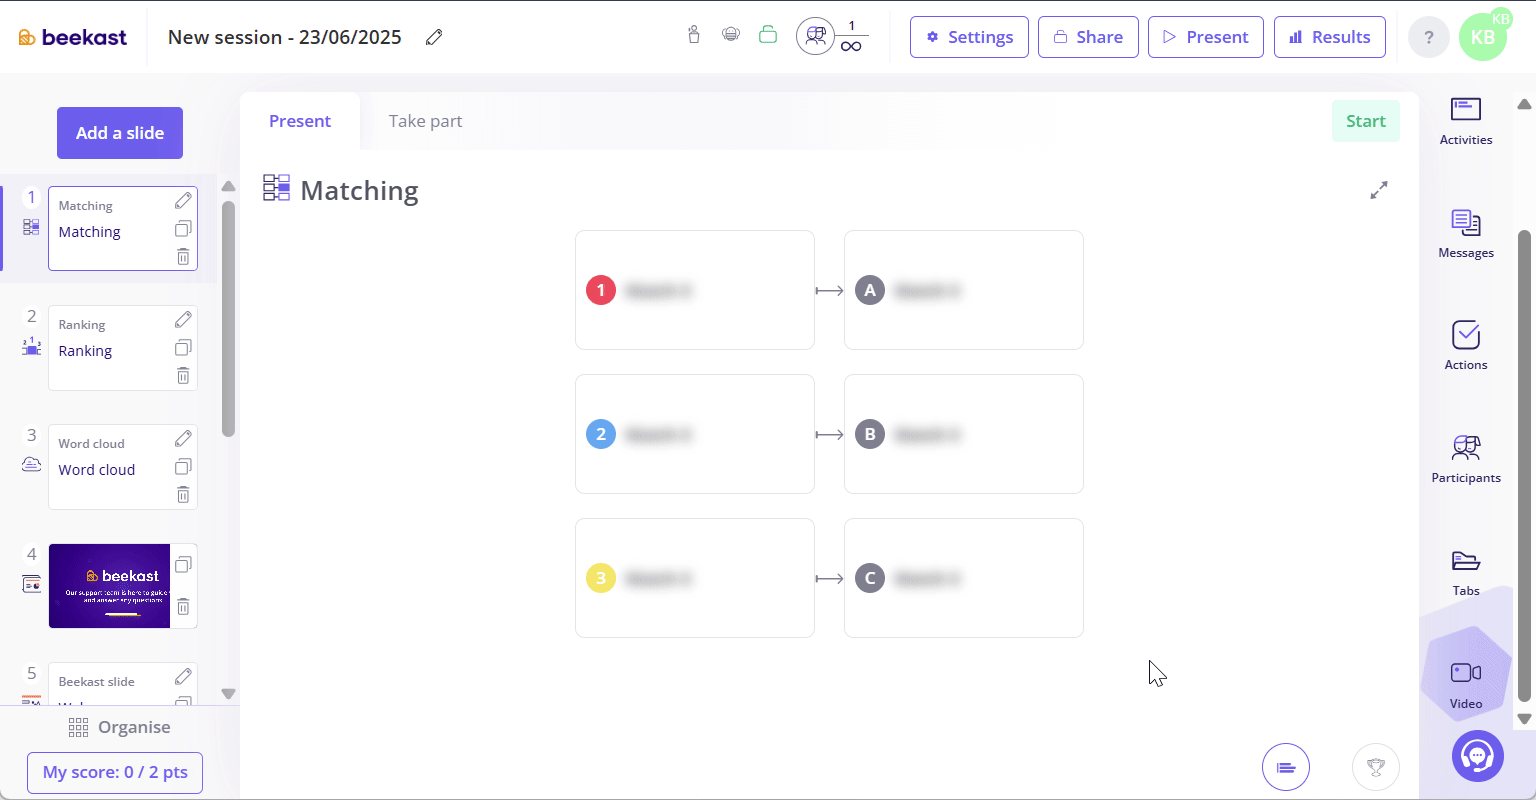The width and height of the screenshot is (1536, 800).
Task: Expand activity to fullscreen with arrows icon
Action: 1379,190
